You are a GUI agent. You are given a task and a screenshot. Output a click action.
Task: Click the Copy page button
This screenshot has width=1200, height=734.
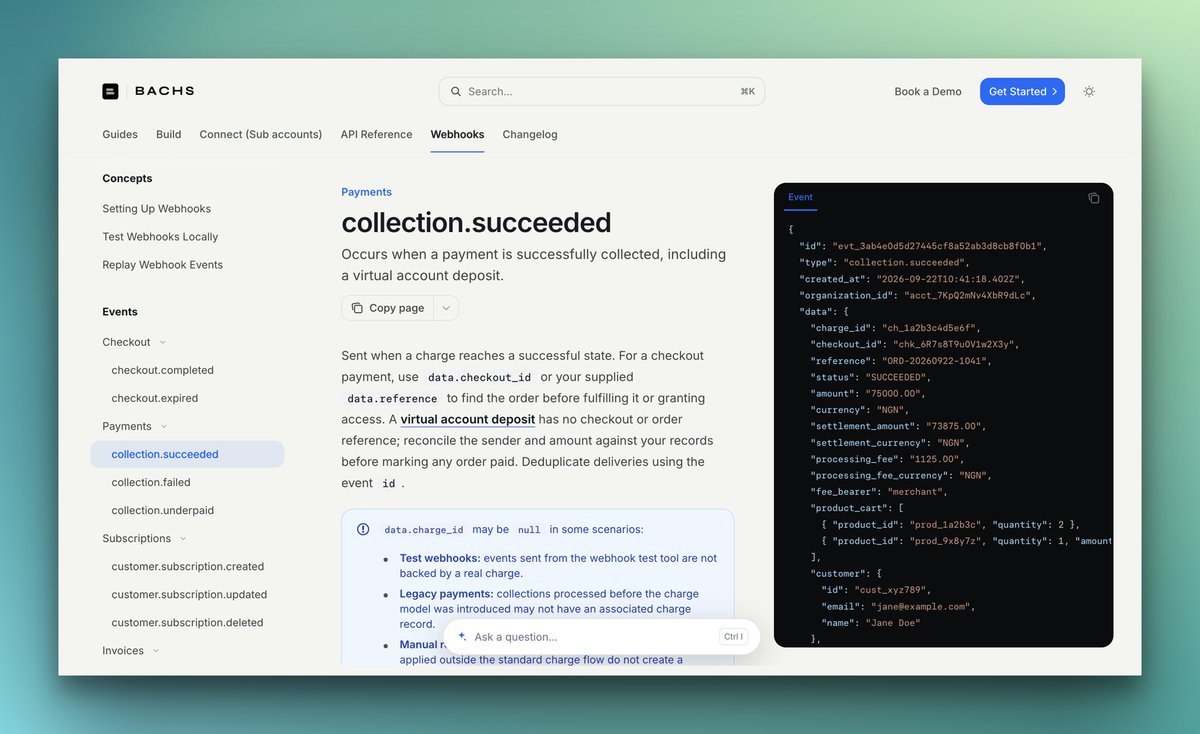point(387,308)
